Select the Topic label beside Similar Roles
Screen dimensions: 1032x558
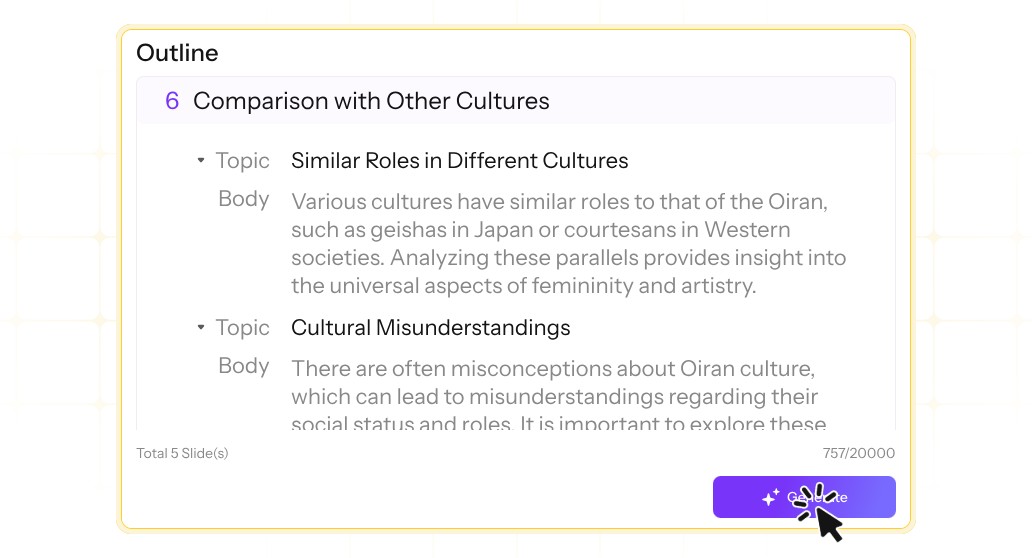coord(242,160)
